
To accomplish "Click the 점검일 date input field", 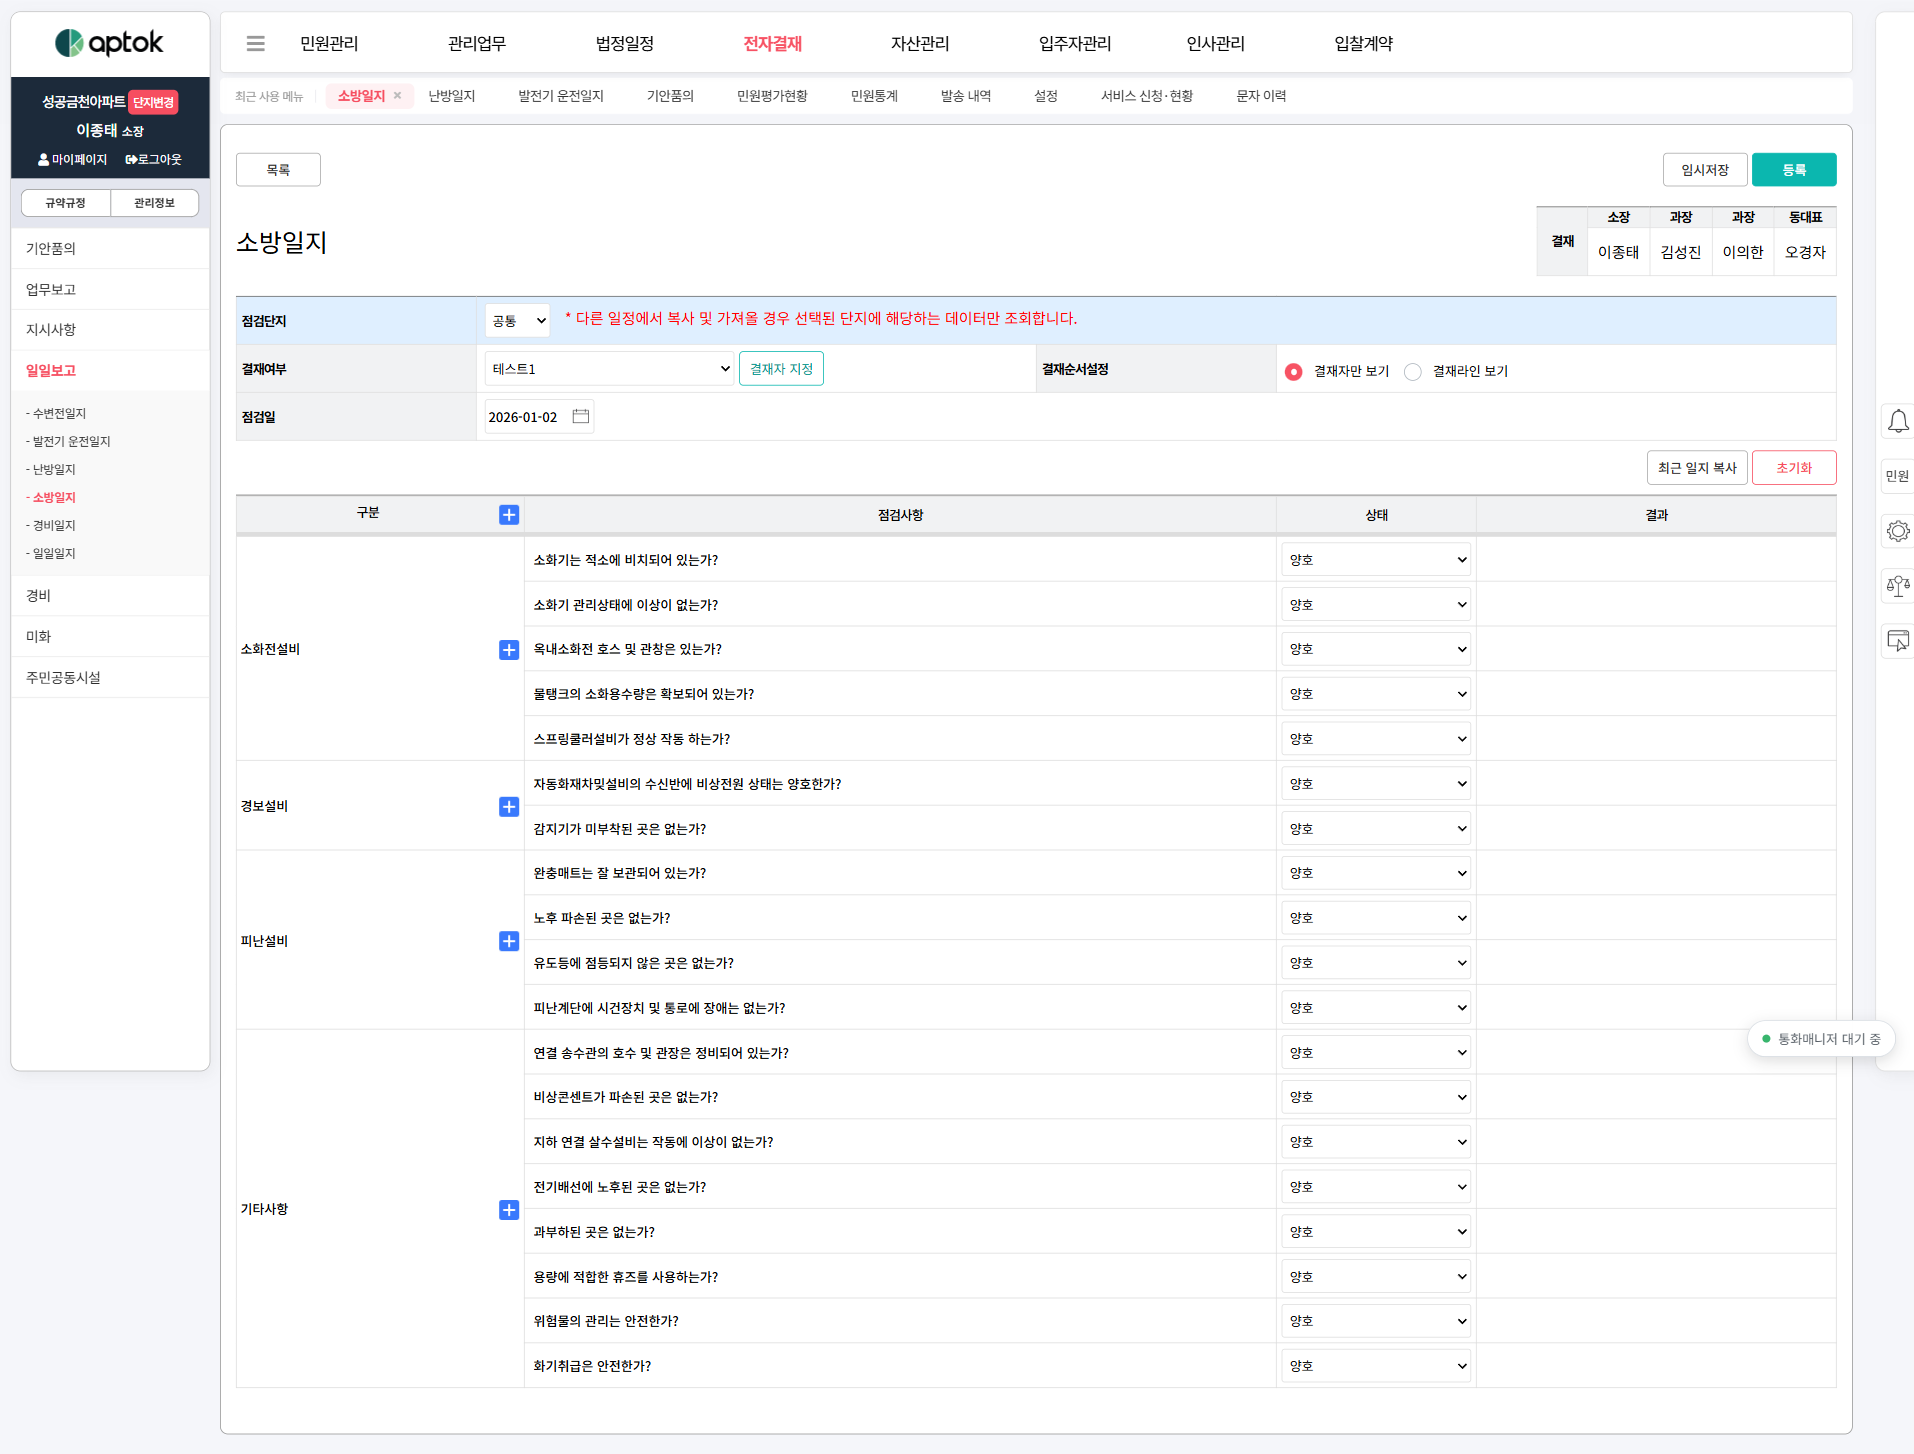I will coord(539,416).
